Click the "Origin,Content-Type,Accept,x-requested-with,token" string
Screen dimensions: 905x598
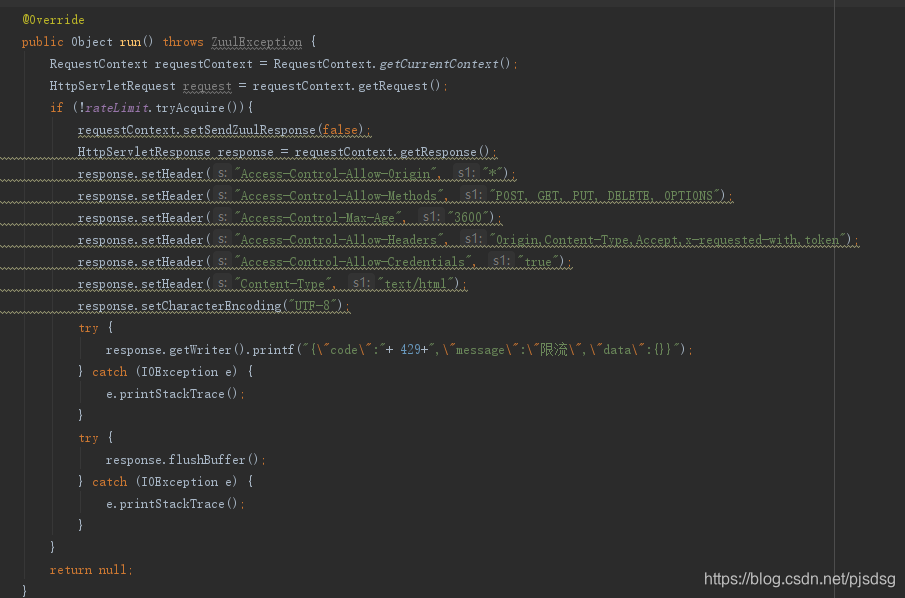pyautogui.click(x=668, y=240)
